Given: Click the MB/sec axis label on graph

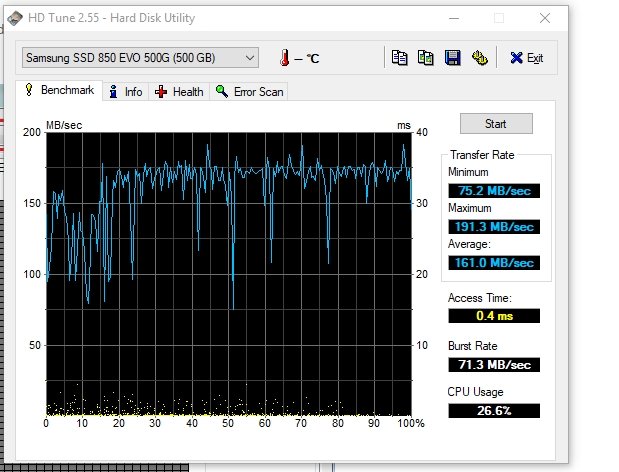Looking at the screenshot, I should pos(64,125).
